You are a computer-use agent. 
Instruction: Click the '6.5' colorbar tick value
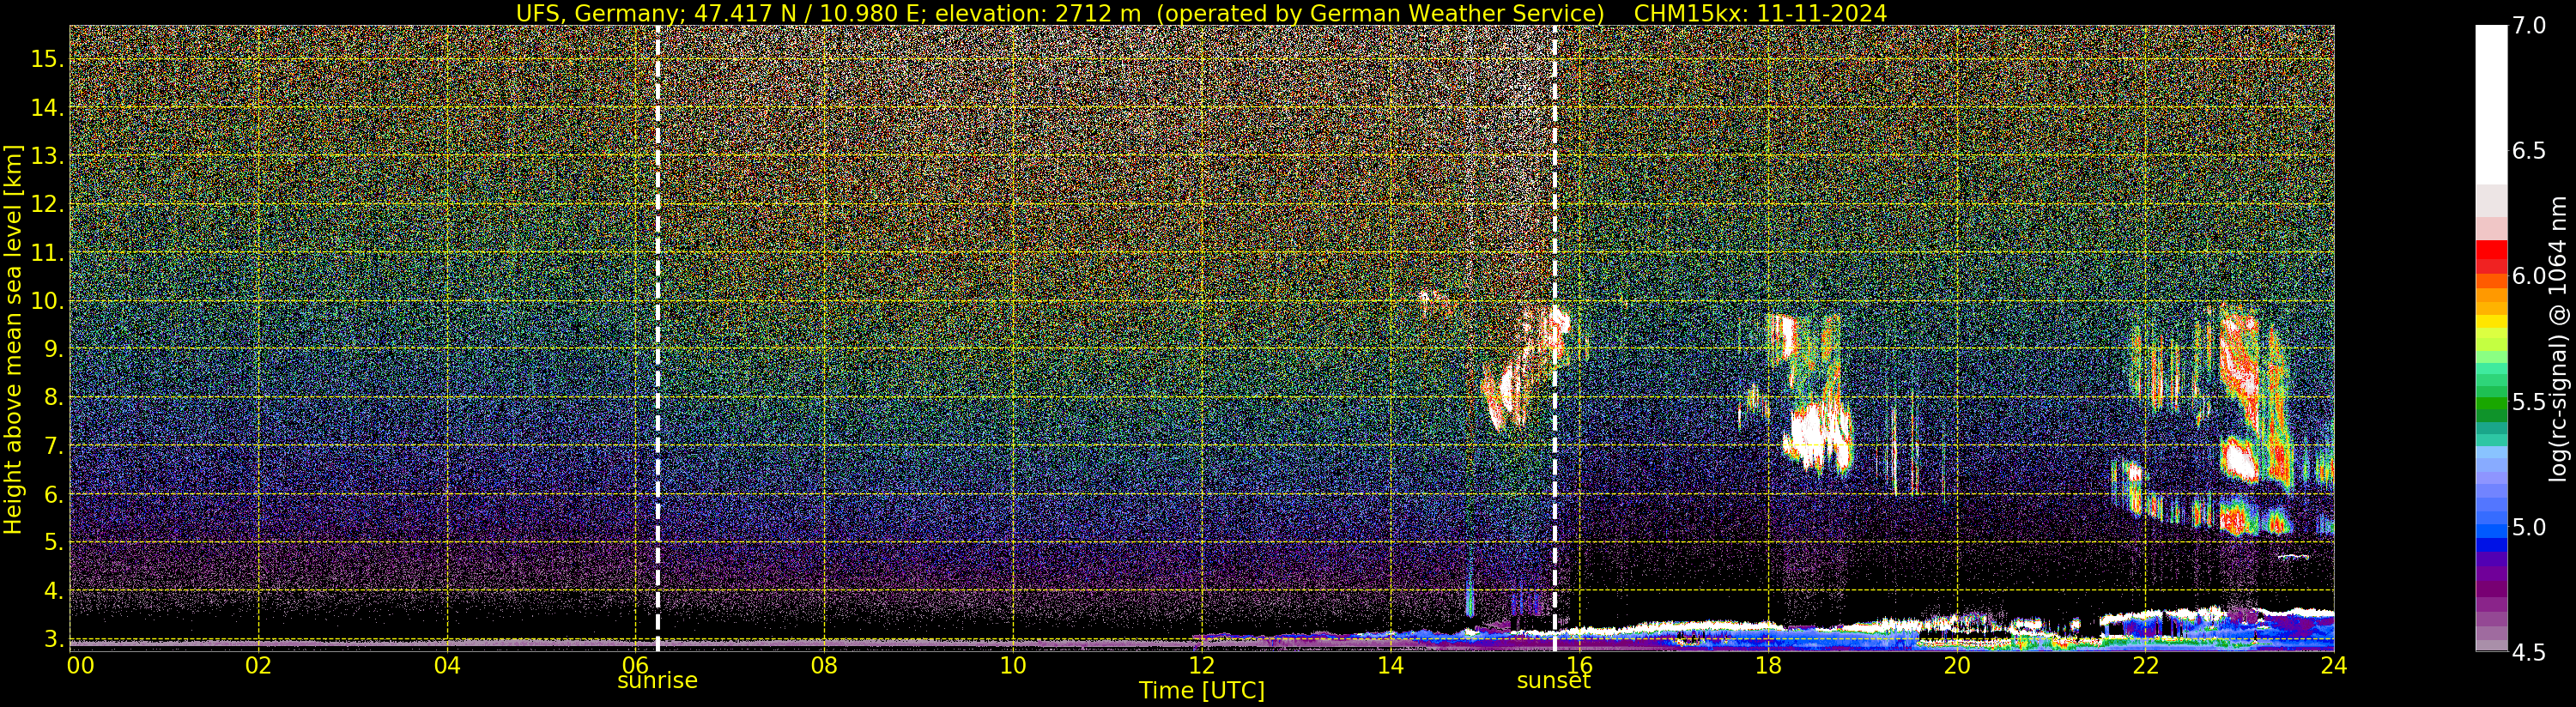pyautogui.click(x=2529, y=151)
